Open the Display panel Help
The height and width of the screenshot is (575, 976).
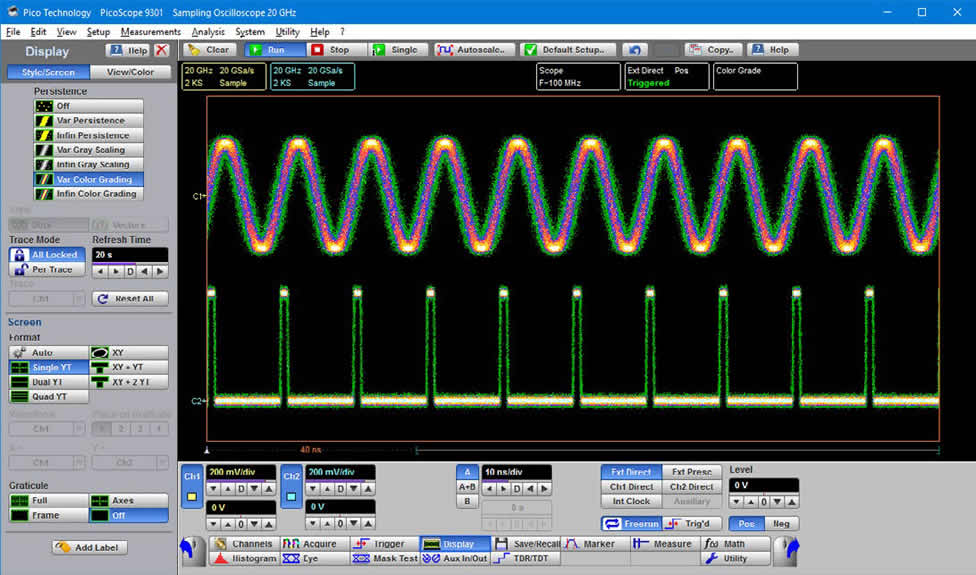pyautogui.click(x=128, y=50)
